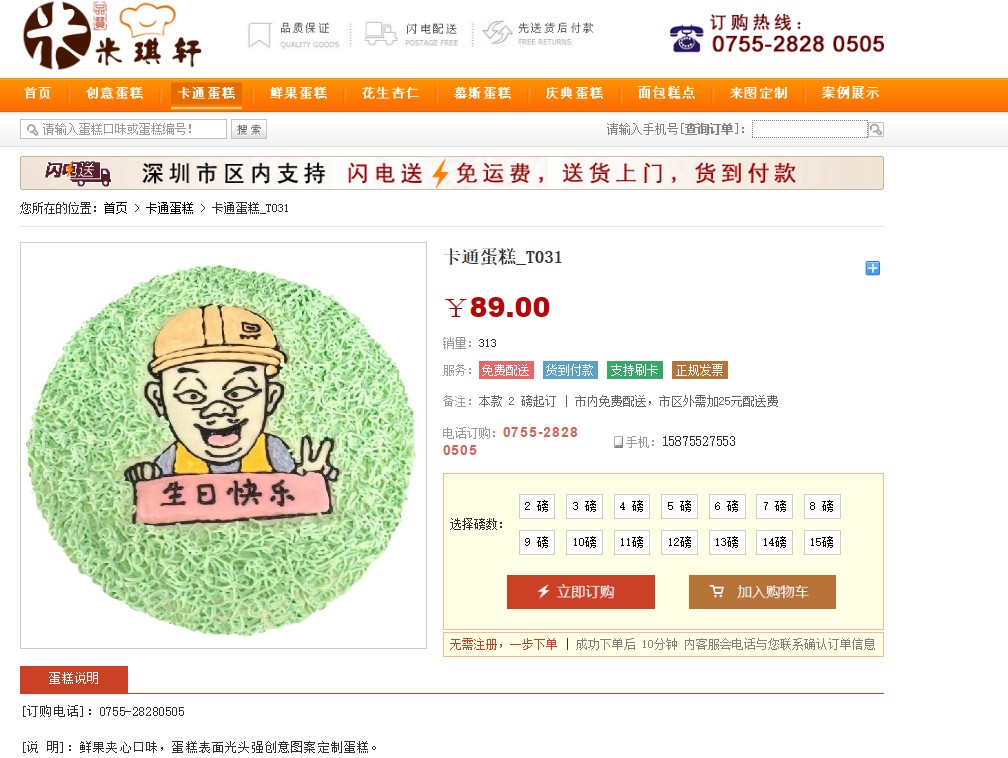Click the 闪电配送 delivery truck icon
The image size is (1008, 758).
381,33
